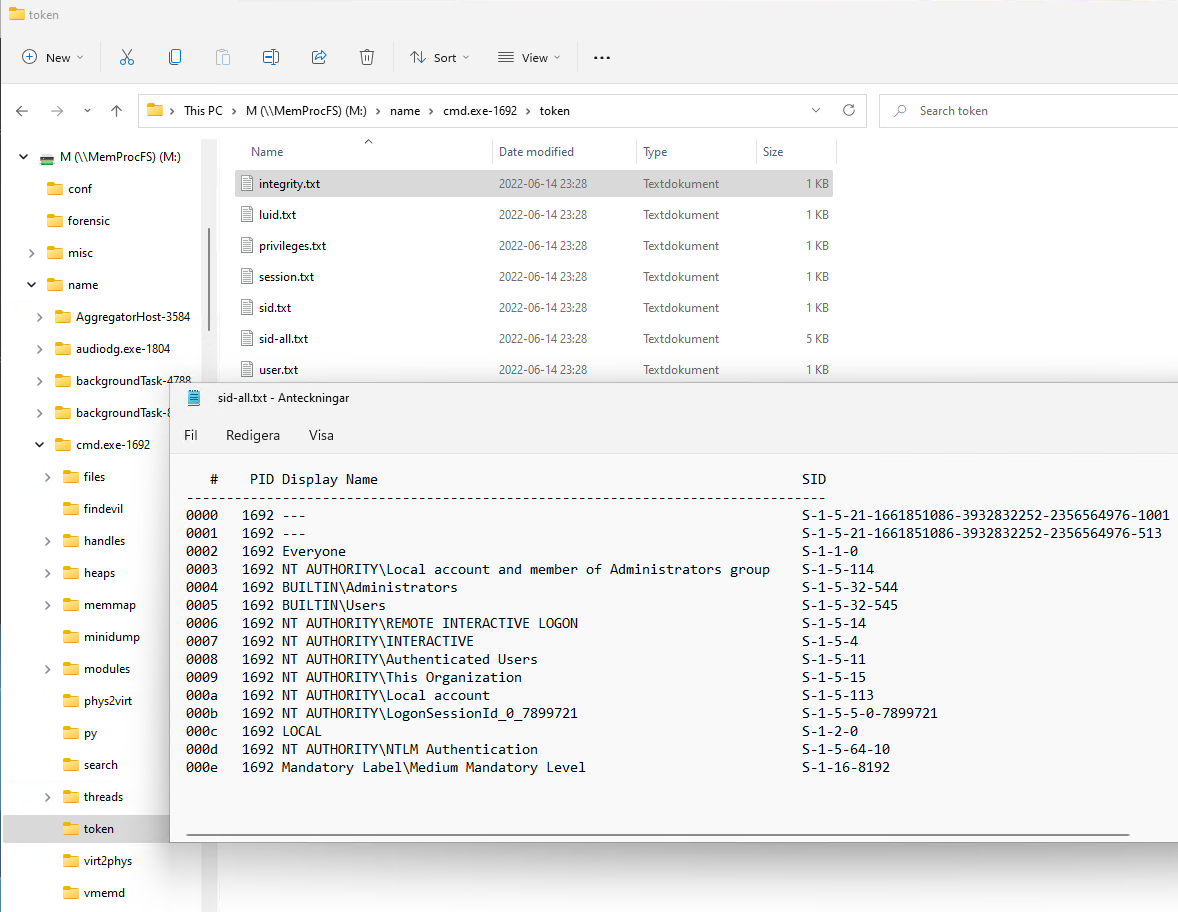Select the forensic folder in tree
Image resolution: width=1178 pixels, height=912 pixels.
[x=89, y=221]
